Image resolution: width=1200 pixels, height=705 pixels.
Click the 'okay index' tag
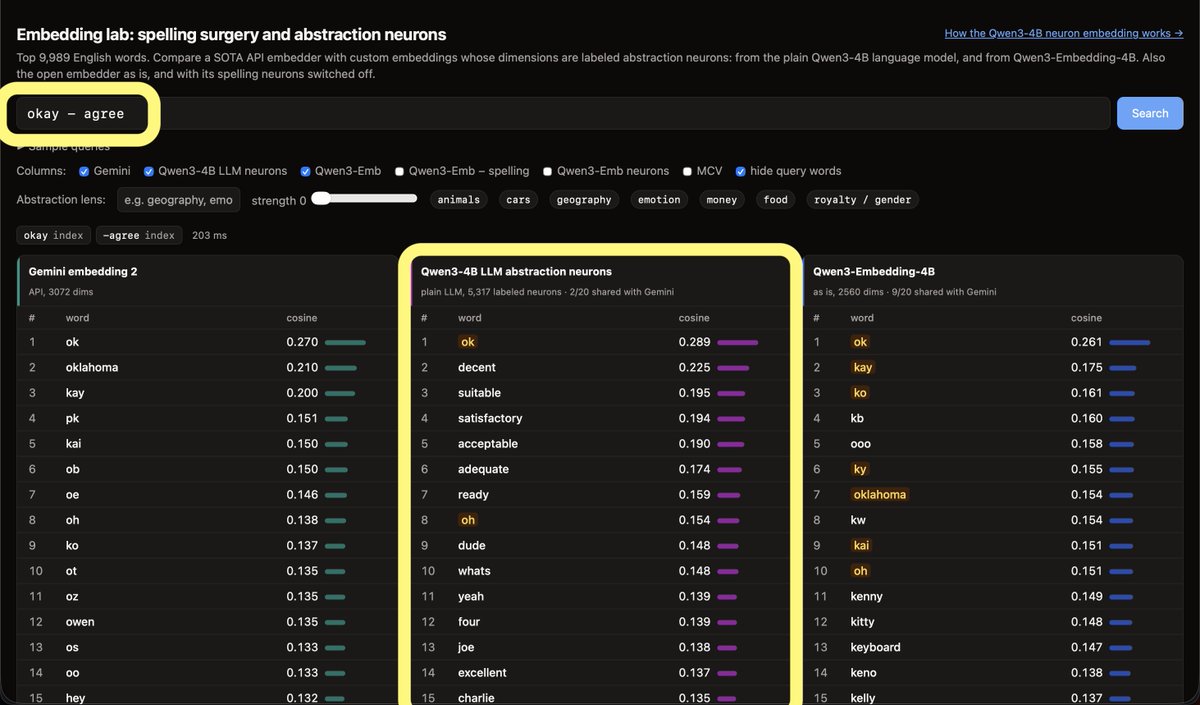(x=54, y=235)
